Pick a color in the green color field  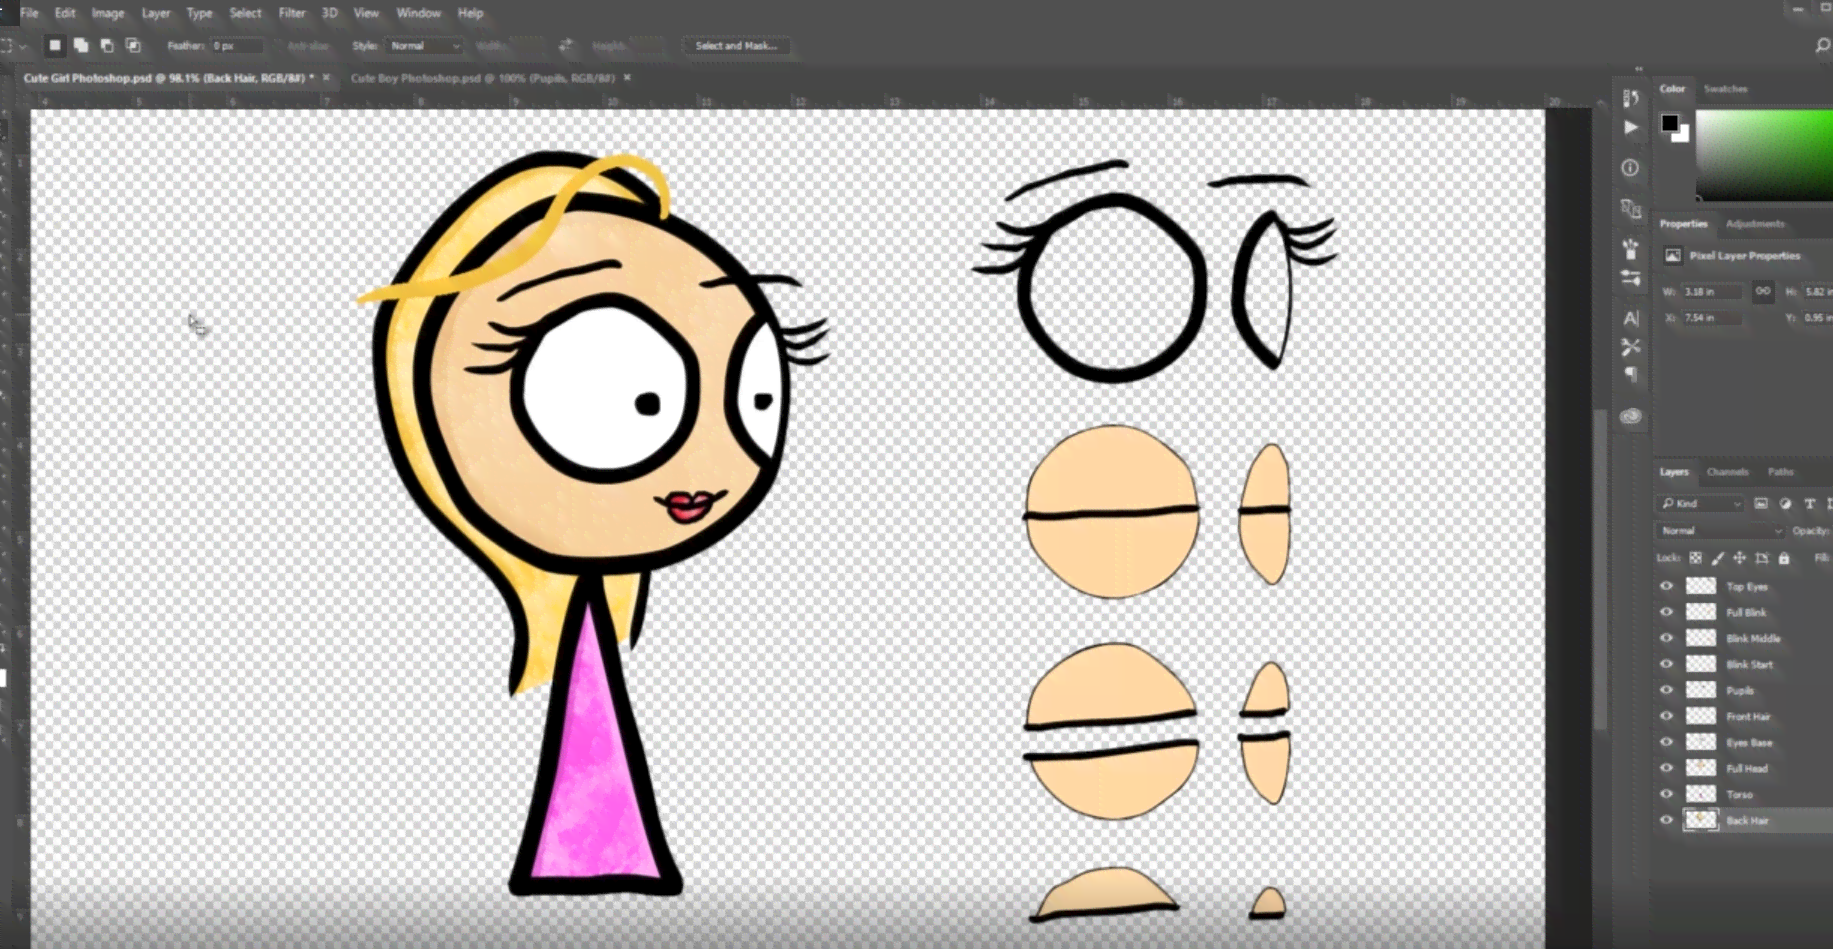(x=1764, y=154)
